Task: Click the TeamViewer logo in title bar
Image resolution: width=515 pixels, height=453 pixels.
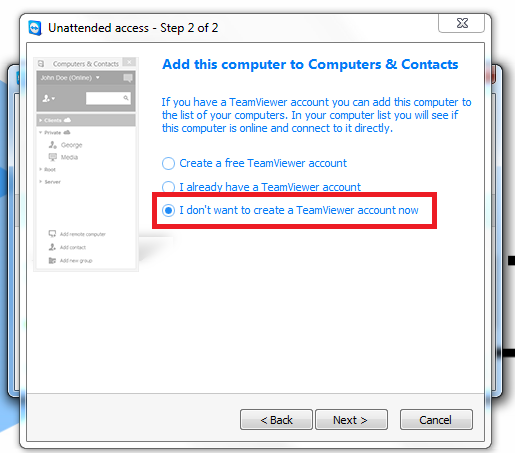Action: coord(35,28)
